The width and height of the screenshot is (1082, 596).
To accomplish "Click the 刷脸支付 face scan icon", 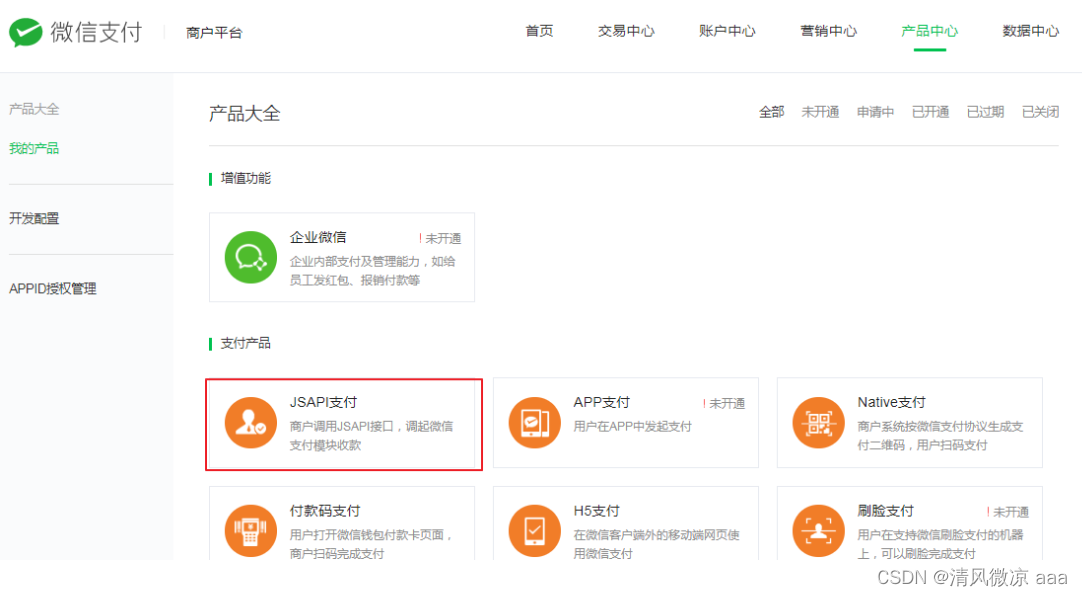I will point(818,531).
